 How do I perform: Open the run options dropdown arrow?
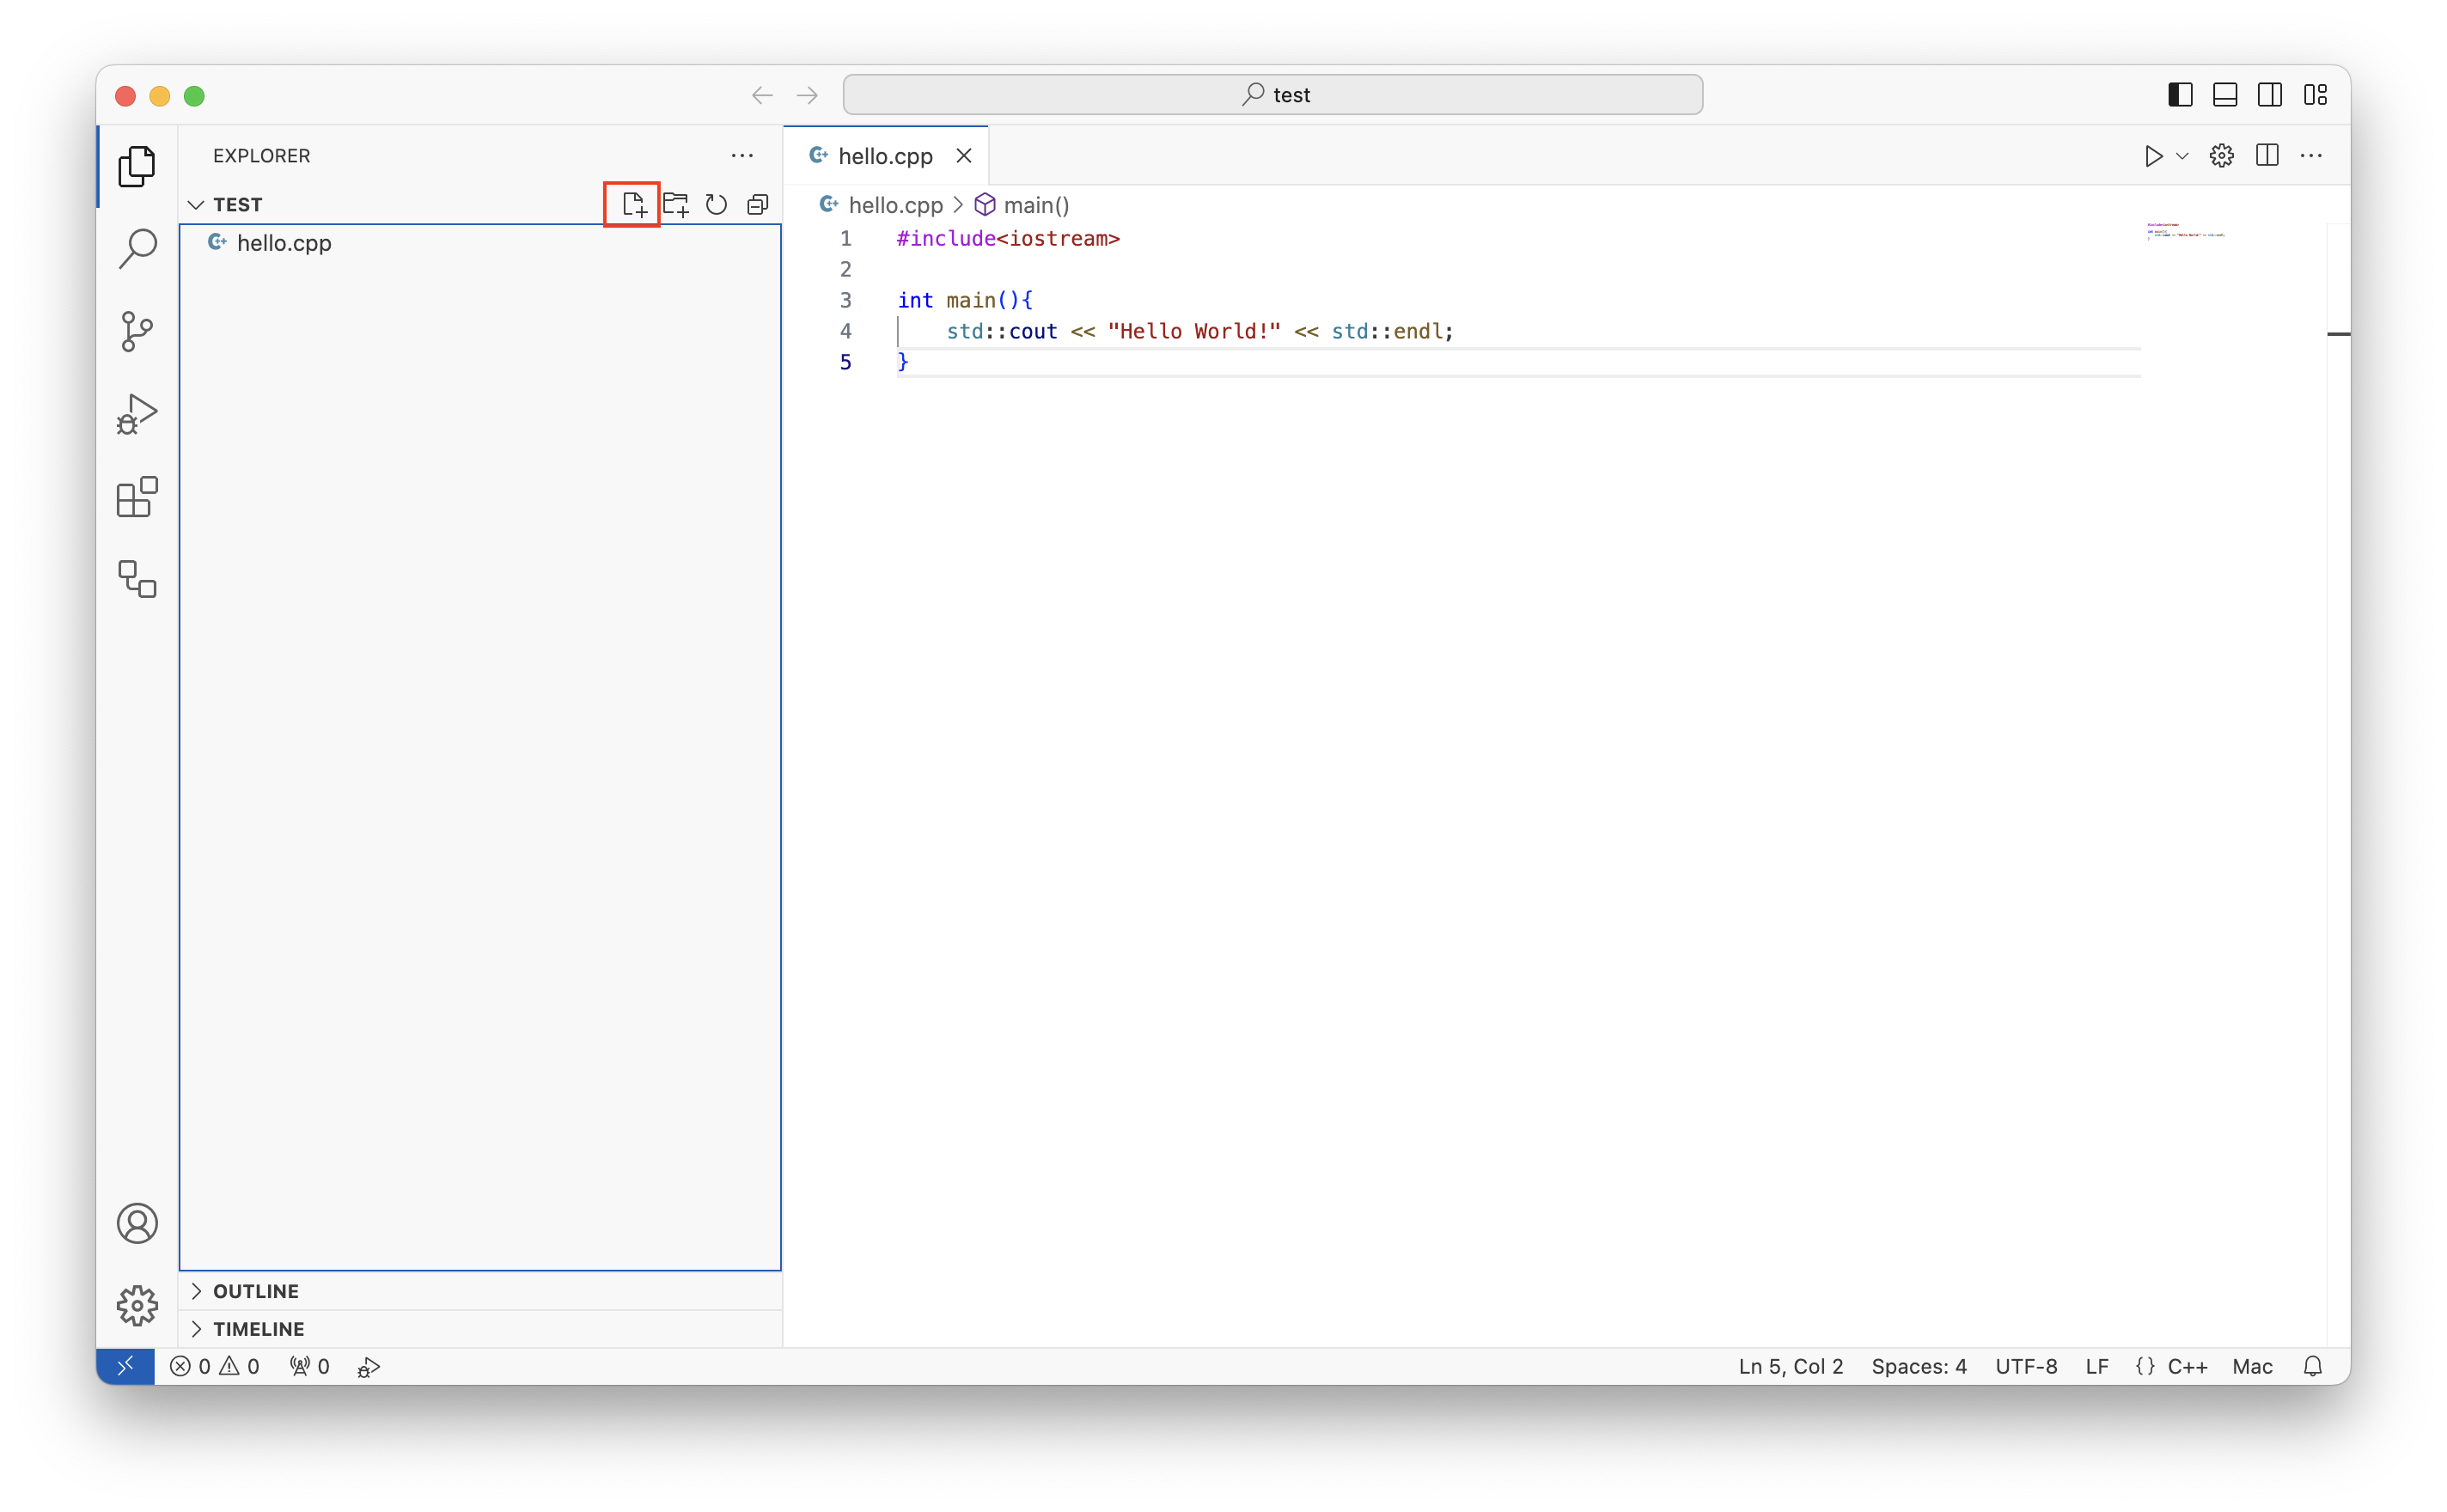(2182, 156)
